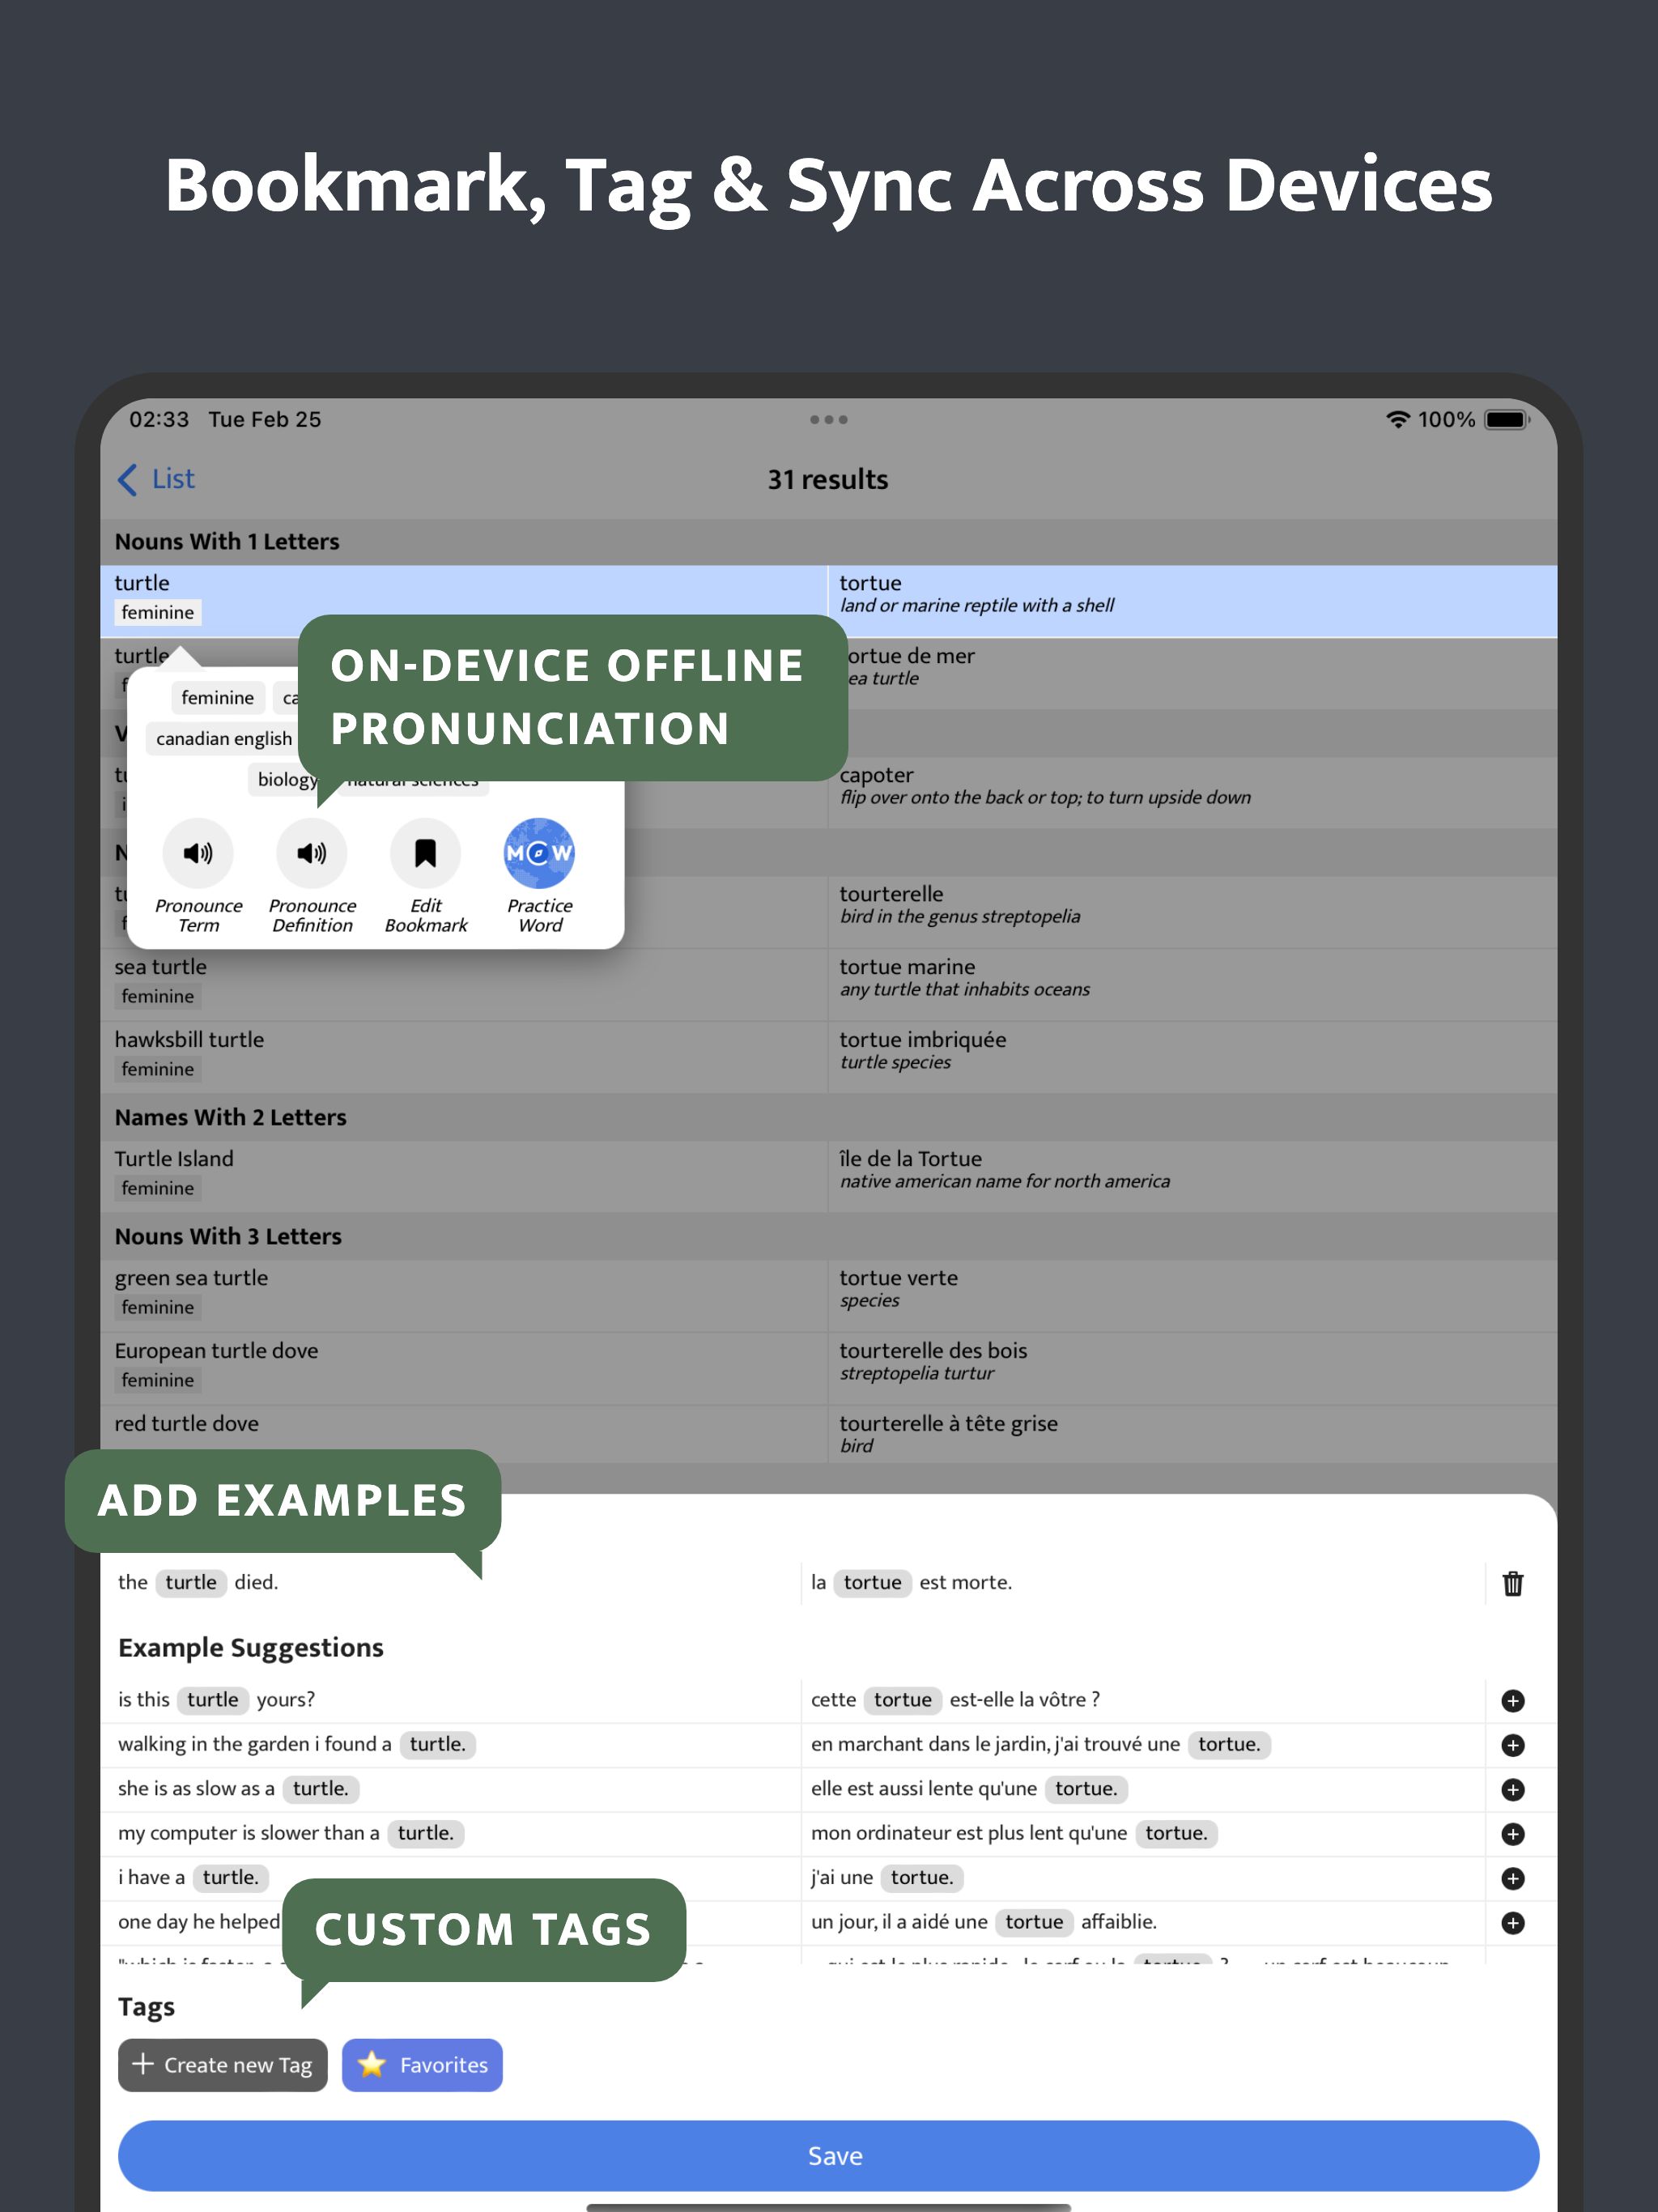Image resolution: width=1658 pixels, height=2212 pixels.
Task: Tap the Pronounce Term speaker icon
Action: coord(198,853)
